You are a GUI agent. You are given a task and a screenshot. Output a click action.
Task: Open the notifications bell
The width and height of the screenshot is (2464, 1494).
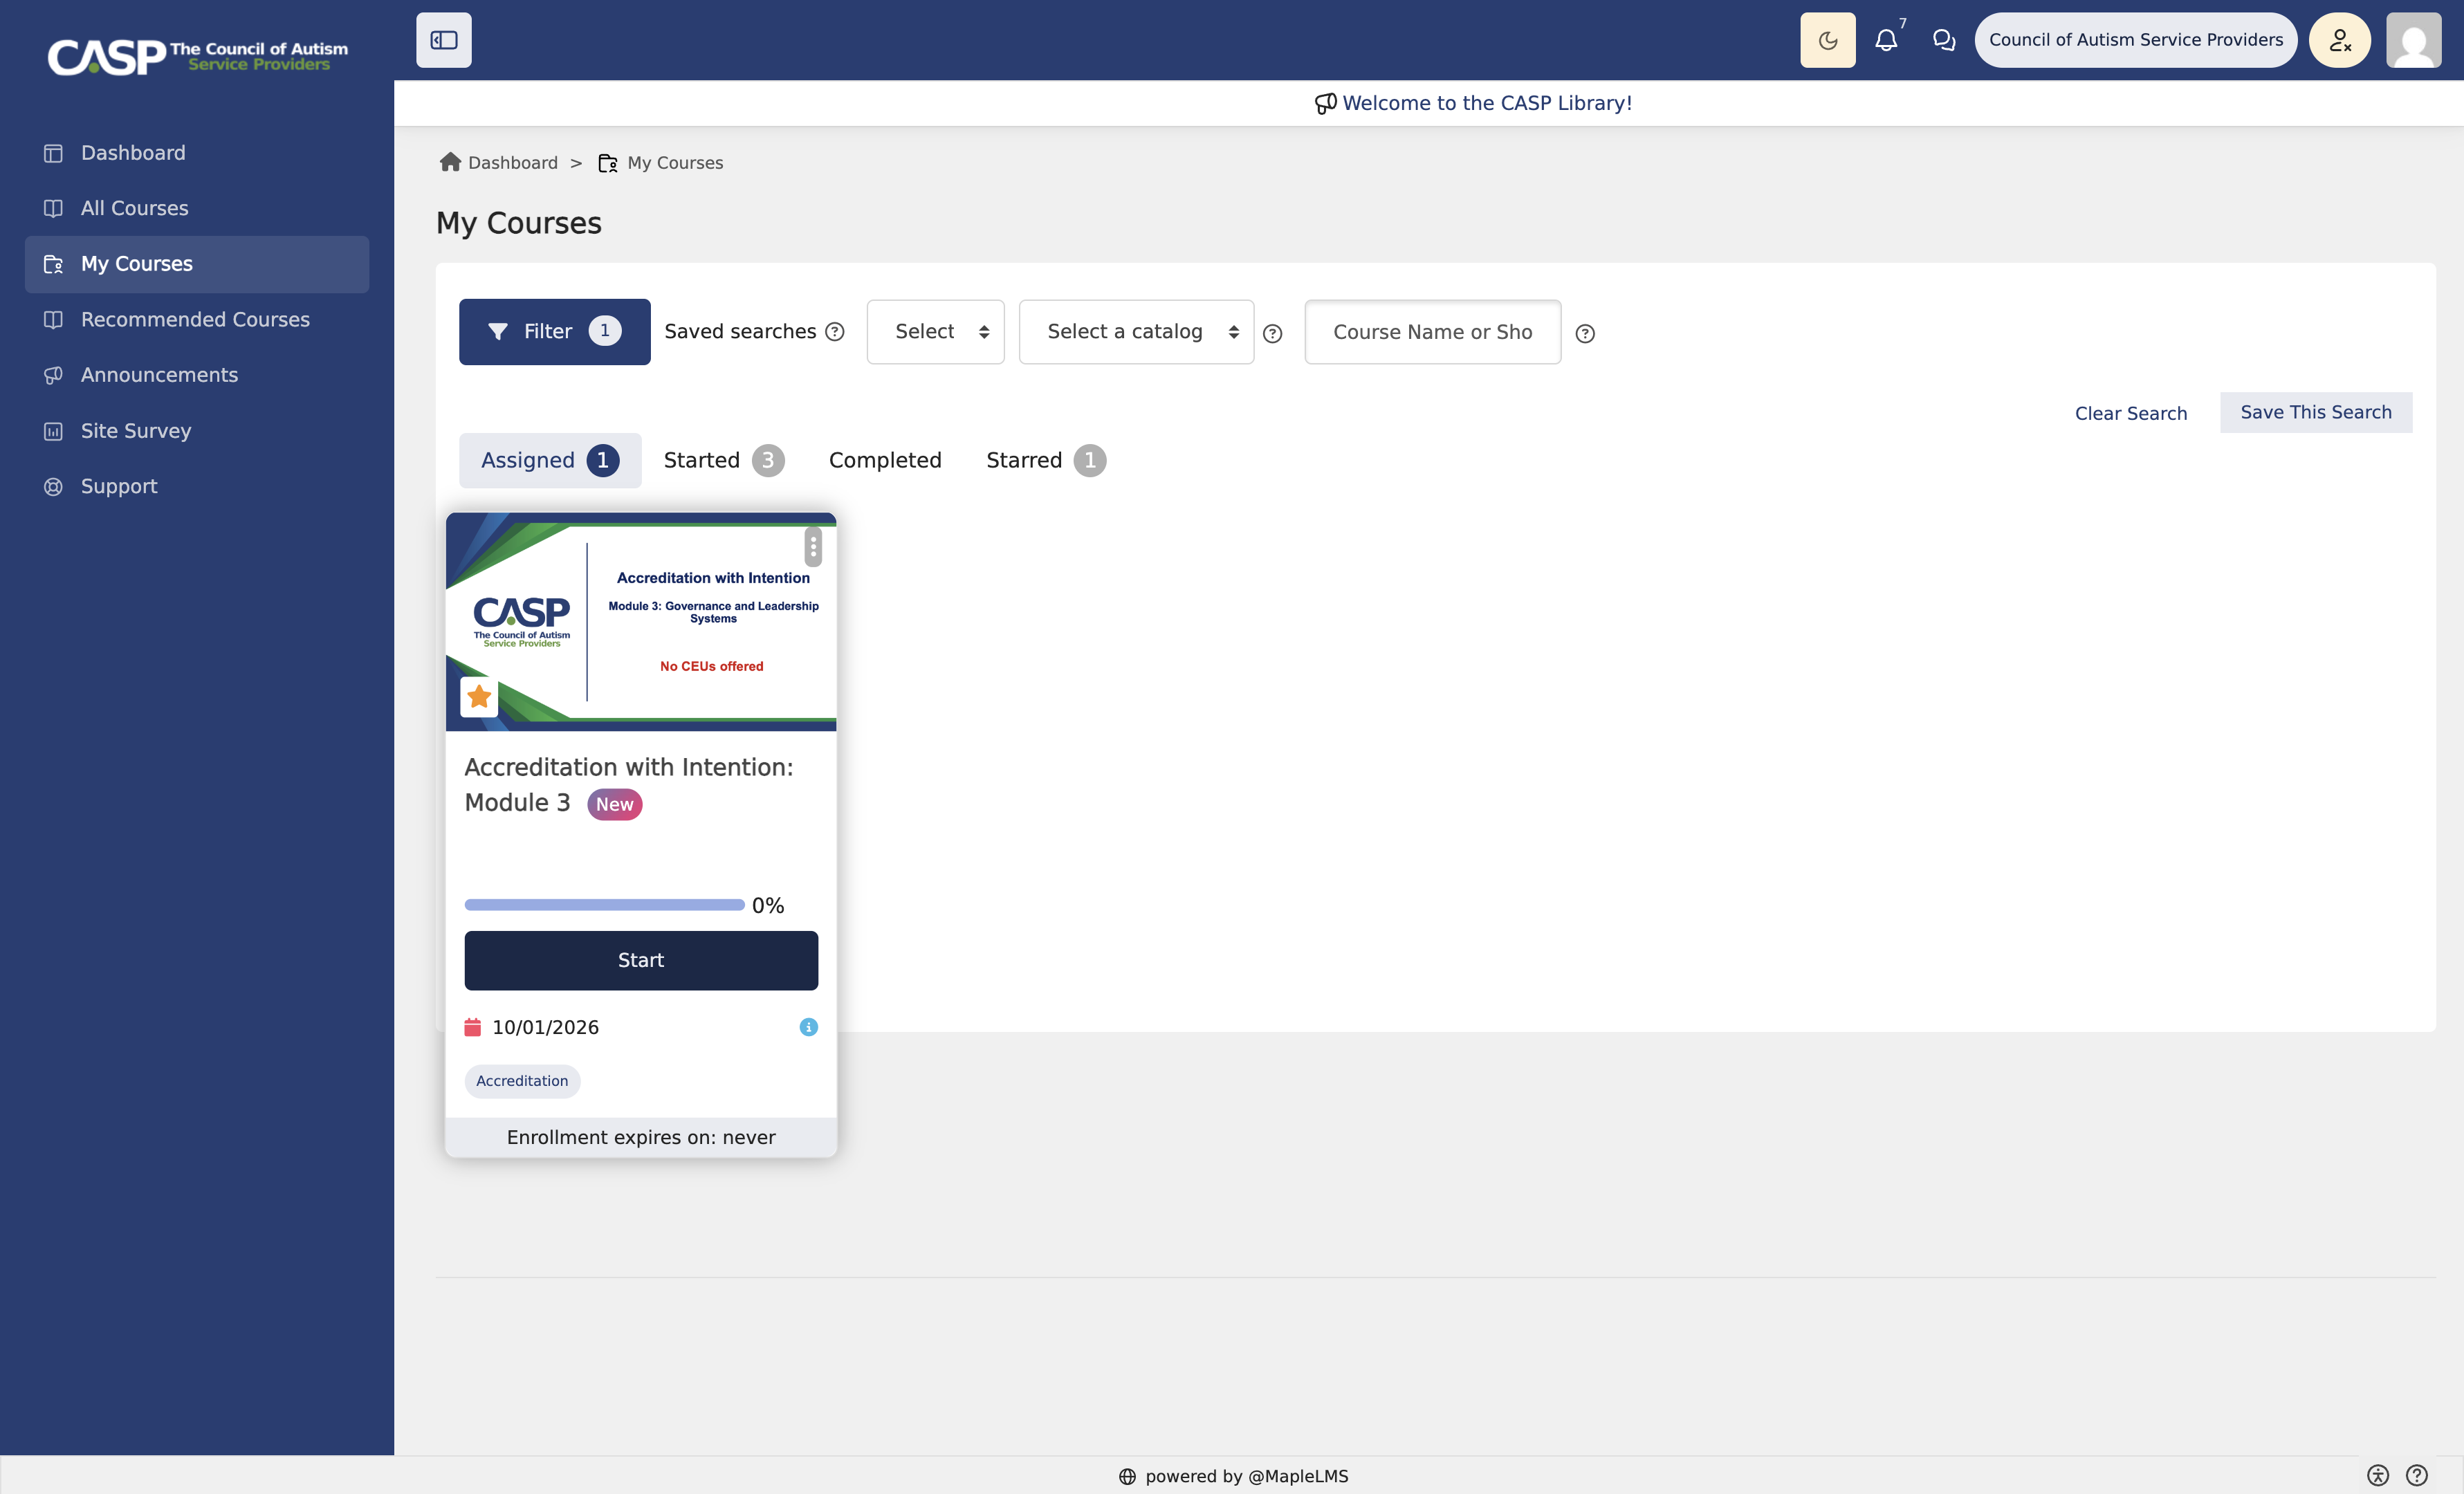click(x=1885, y=40)
